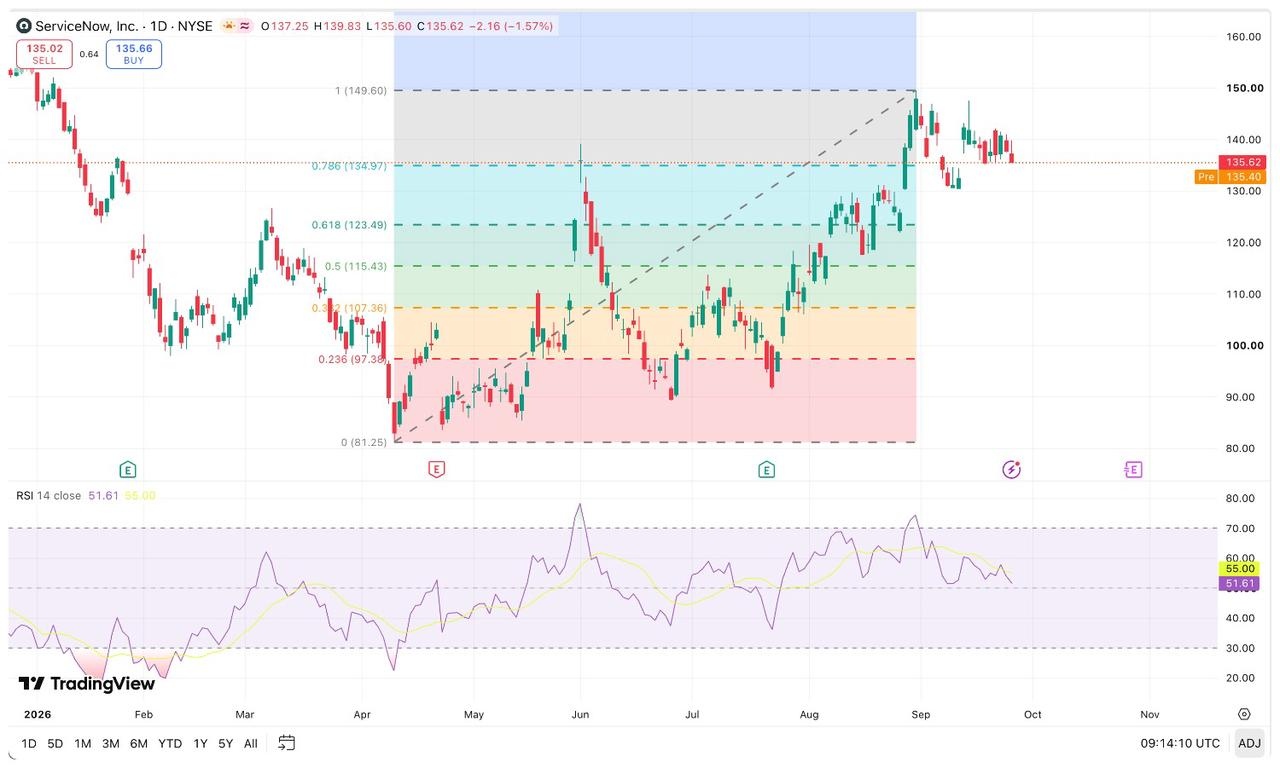Choose the YTD time range

[x=170, y=743]
